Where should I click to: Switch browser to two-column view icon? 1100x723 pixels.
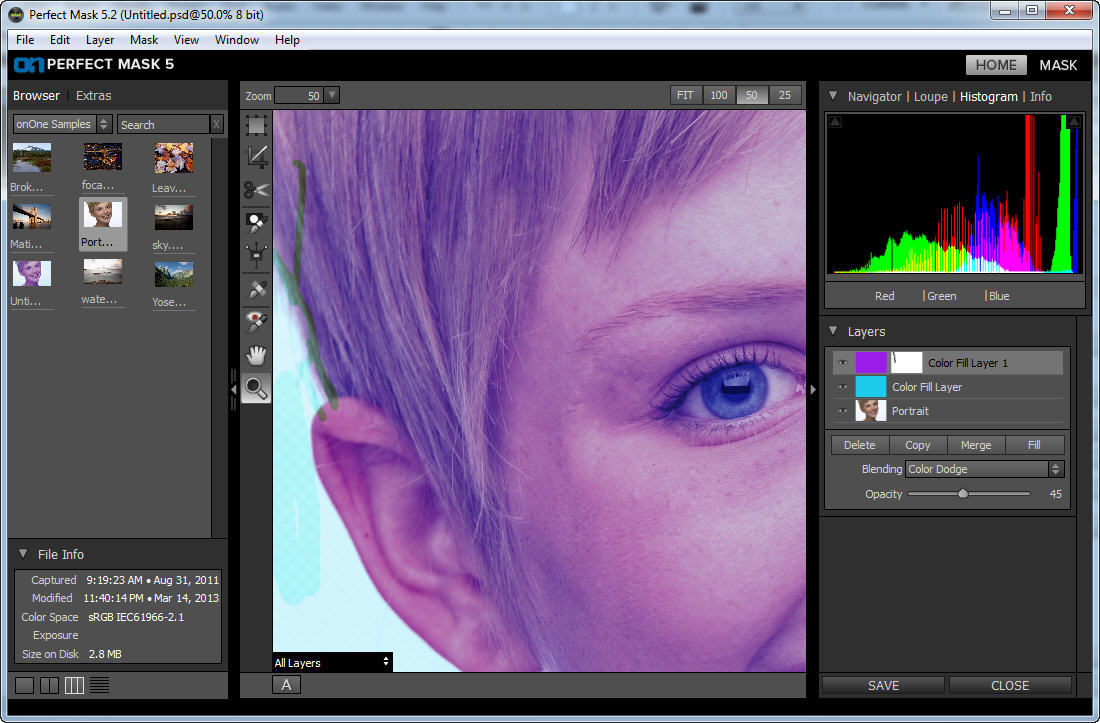click(49, 685)
